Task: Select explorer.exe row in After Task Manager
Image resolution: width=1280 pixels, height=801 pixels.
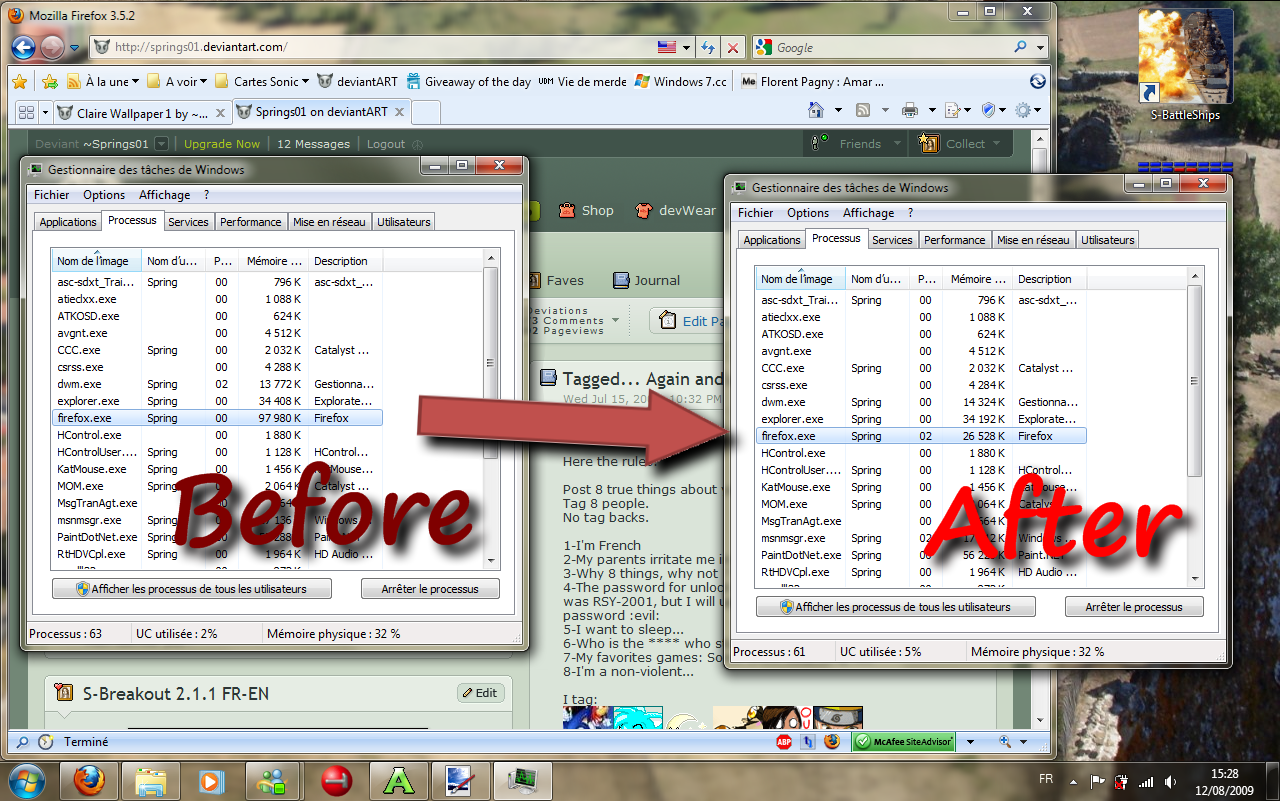Action: tap(921, 419)
